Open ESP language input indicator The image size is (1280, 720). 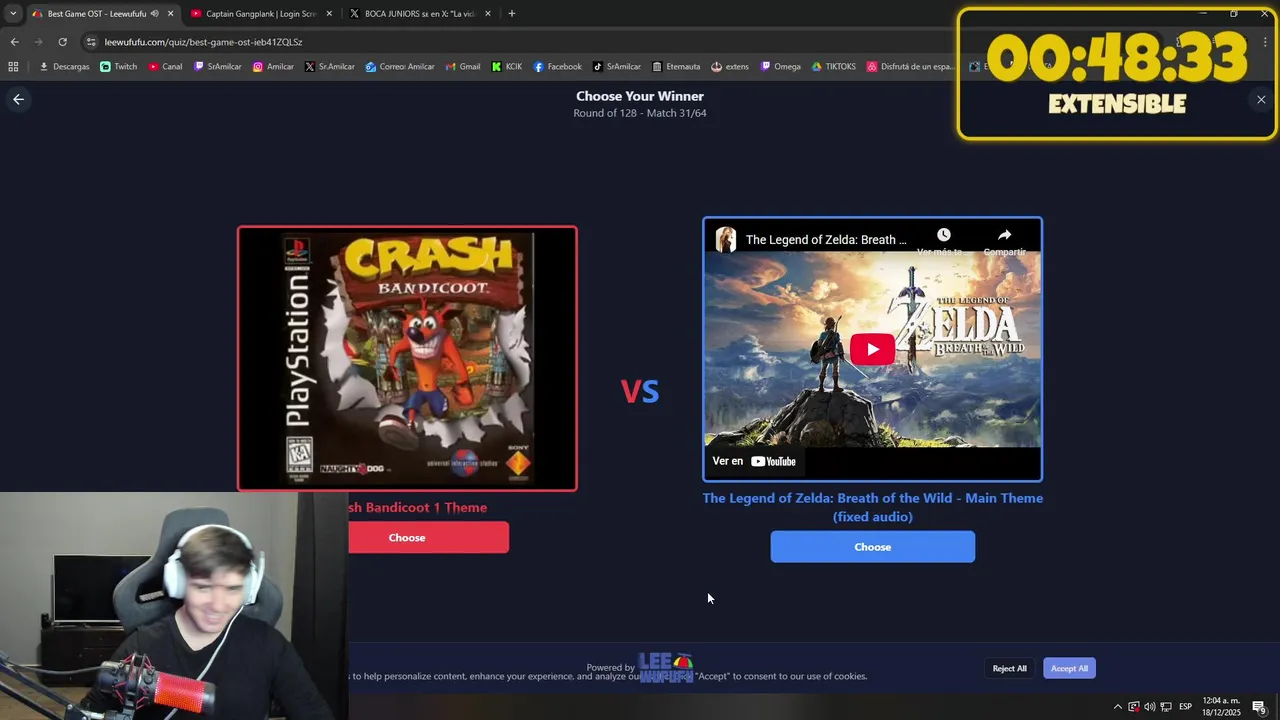(x=1185, y=707)
